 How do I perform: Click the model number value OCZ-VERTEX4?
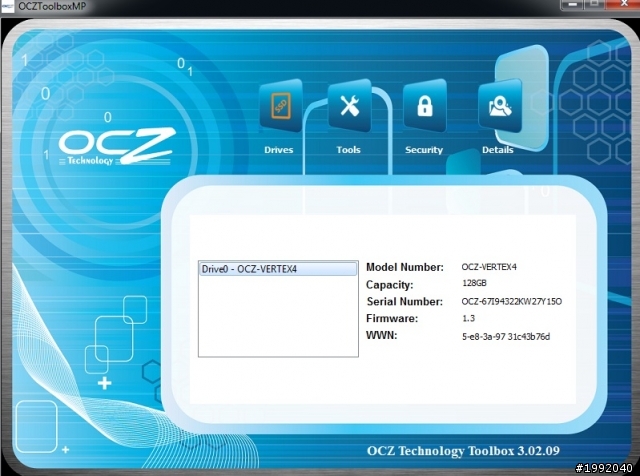(489, 267)
